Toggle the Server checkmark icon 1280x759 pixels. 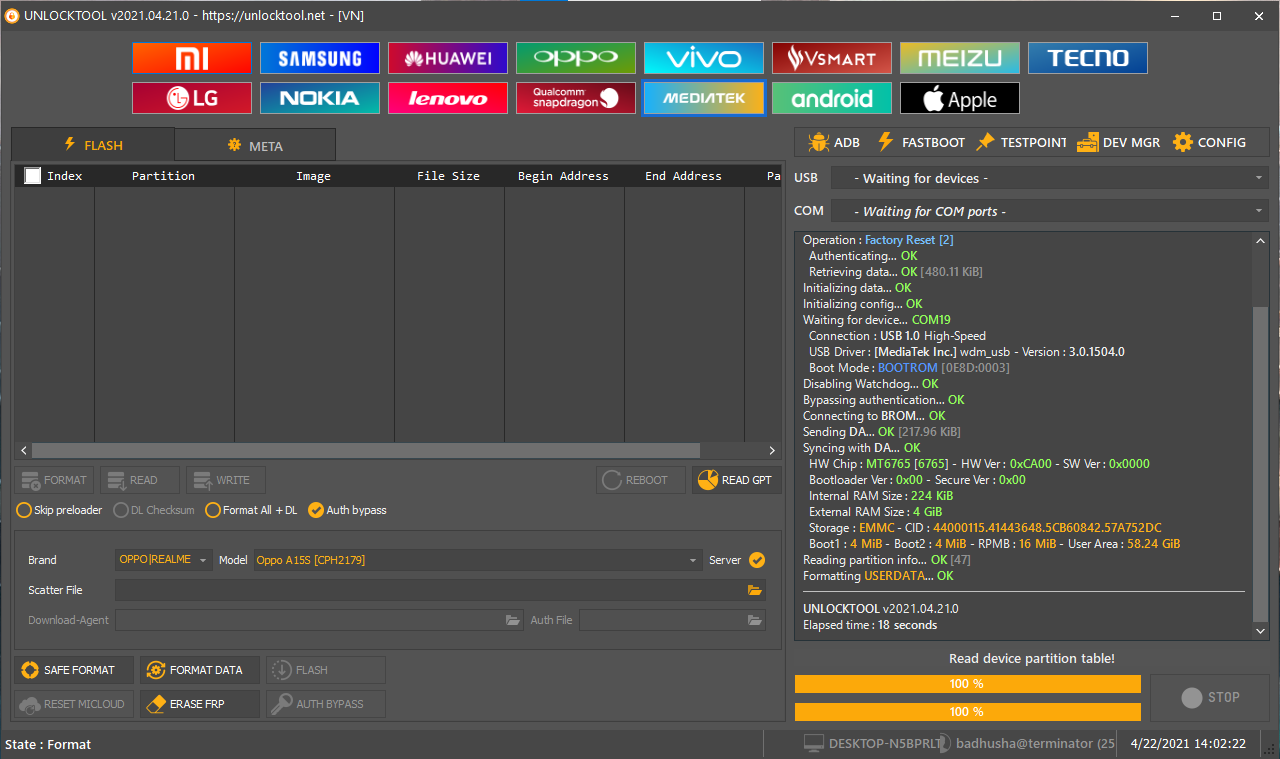pyautogui.click(x=757, y=560)
